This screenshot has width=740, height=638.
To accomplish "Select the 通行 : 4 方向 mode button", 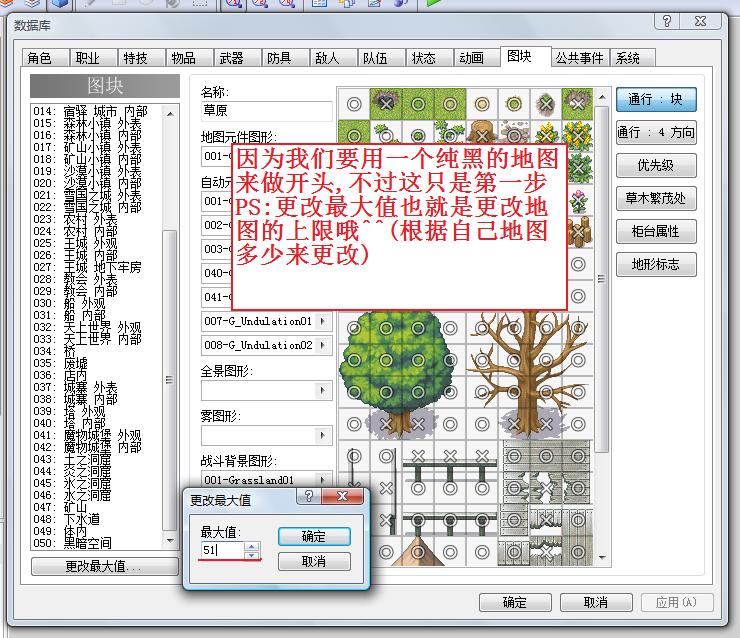I will [x=656, y=132].
